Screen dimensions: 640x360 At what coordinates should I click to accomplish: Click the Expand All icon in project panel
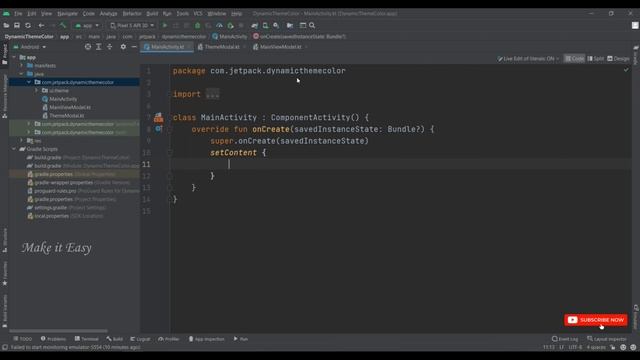pyautogui.click(x=99, y=47)
